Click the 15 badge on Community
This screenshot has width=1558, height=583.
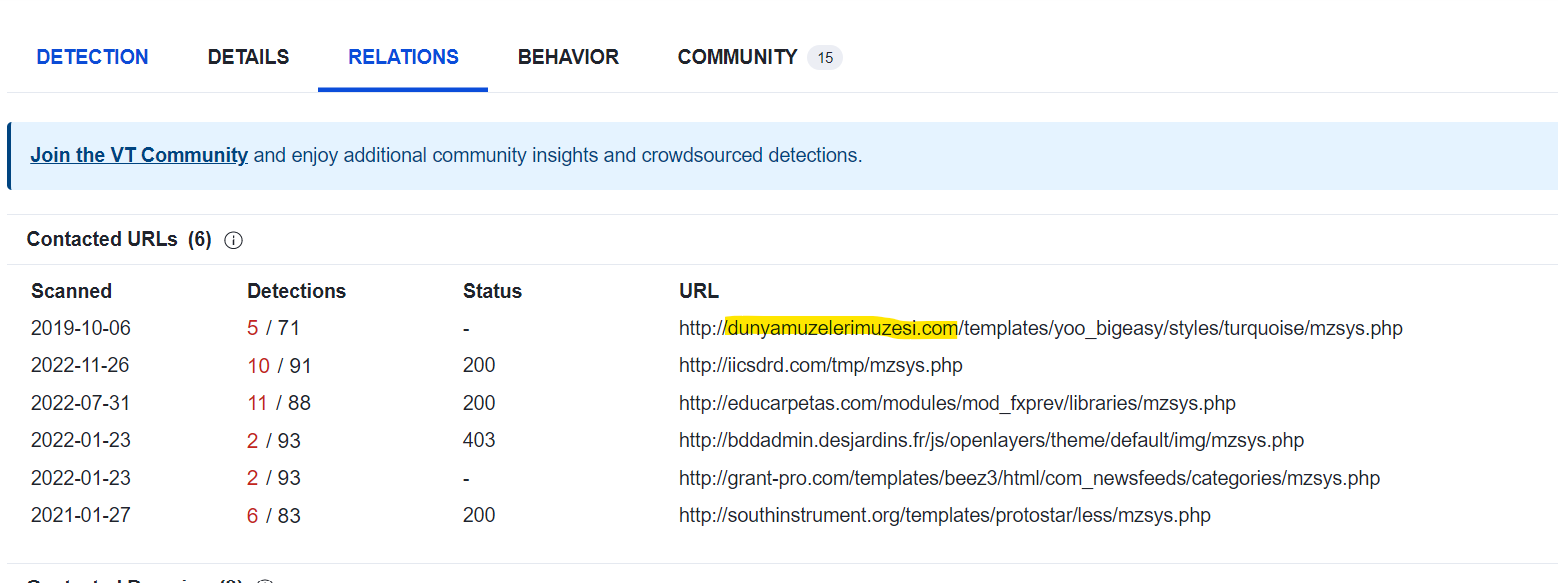825,58
